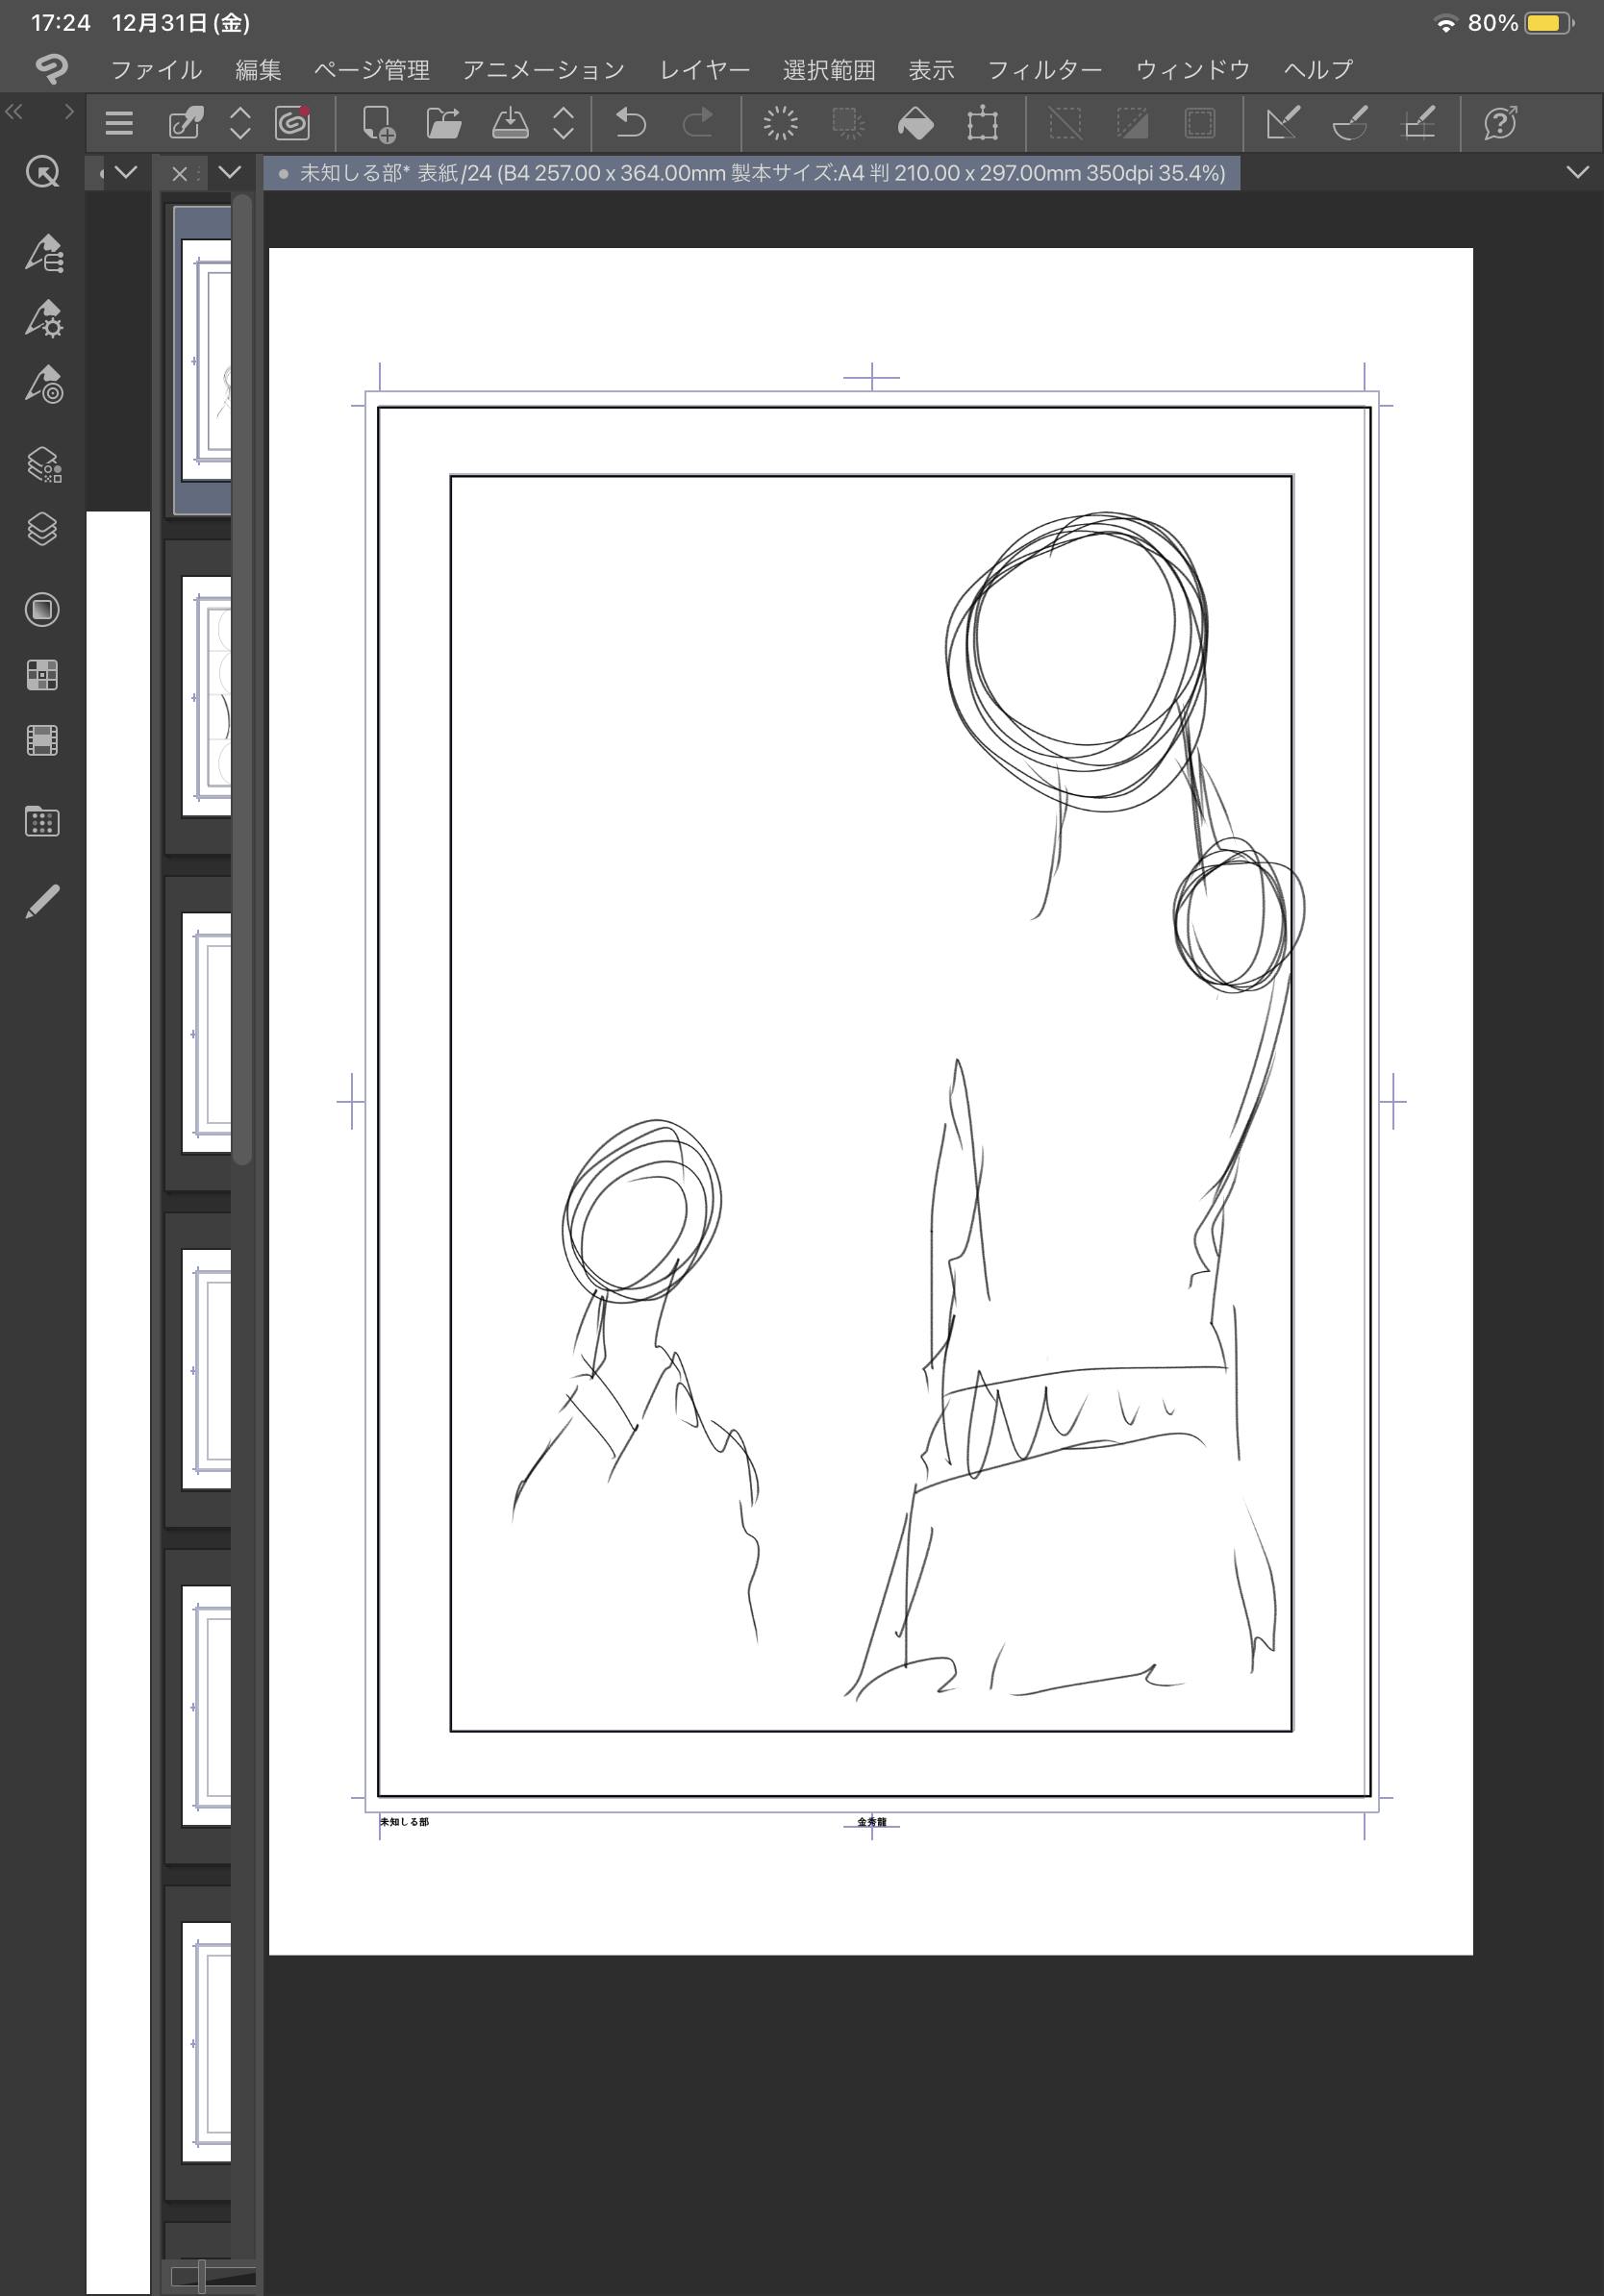This screenshot has width=1604, height=2296.
Task: Open the animation Timeline film icon
Action: point(42,740)
